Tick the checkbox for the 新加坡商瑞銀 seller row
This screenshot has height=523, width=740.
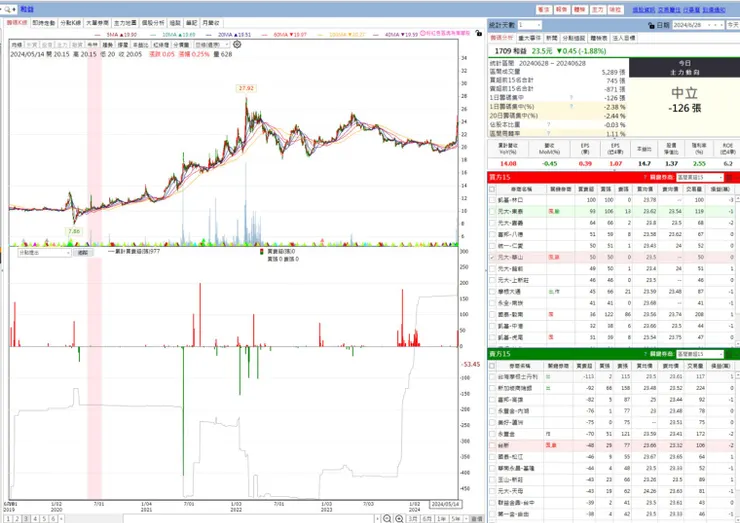(x=492, y=388)
